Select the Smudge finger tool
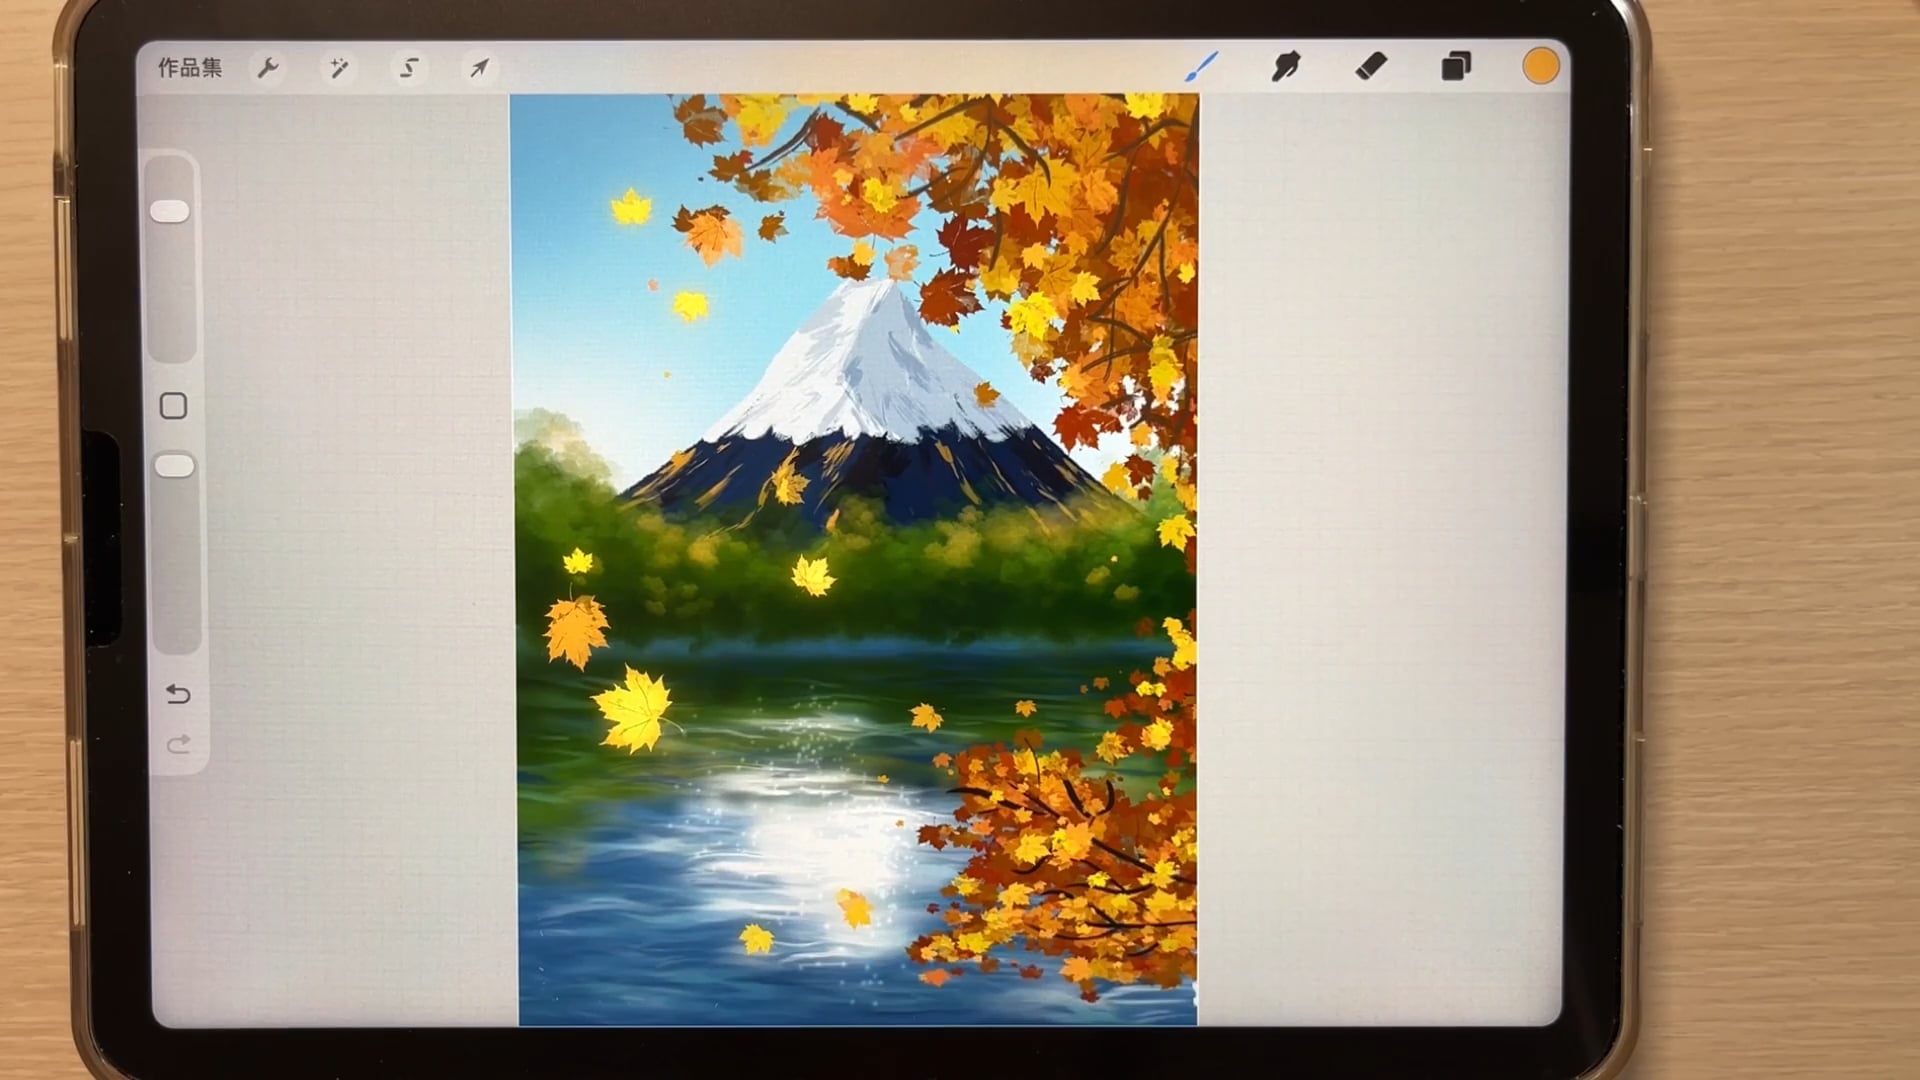This screenshot has width=1920, height=1080. 1286,67
